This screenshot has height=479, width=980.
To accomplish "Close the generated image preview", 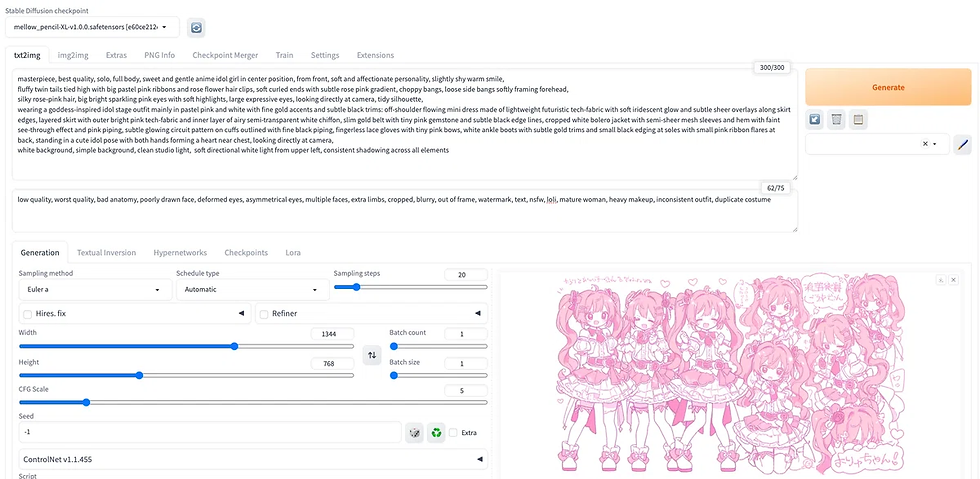I will coord(953,280).
